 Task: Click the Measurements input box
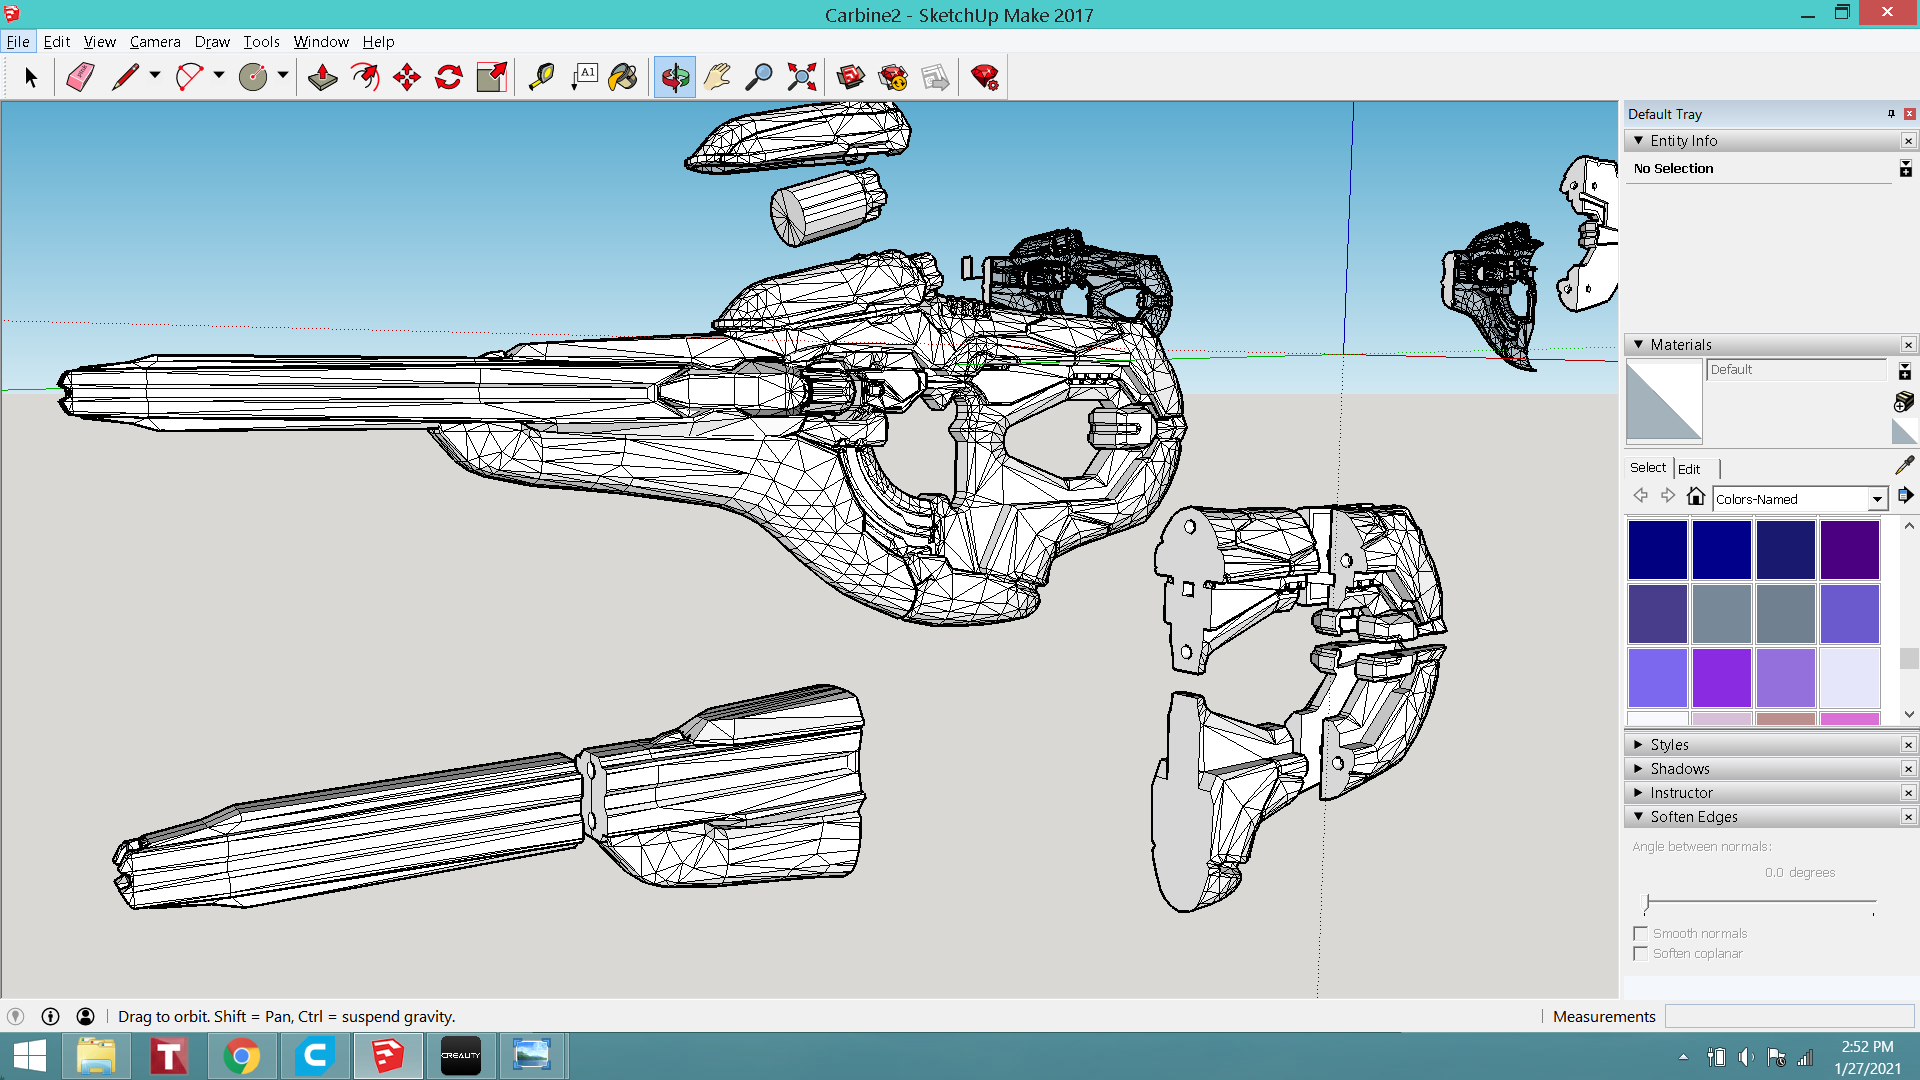coord(1789,1016)
